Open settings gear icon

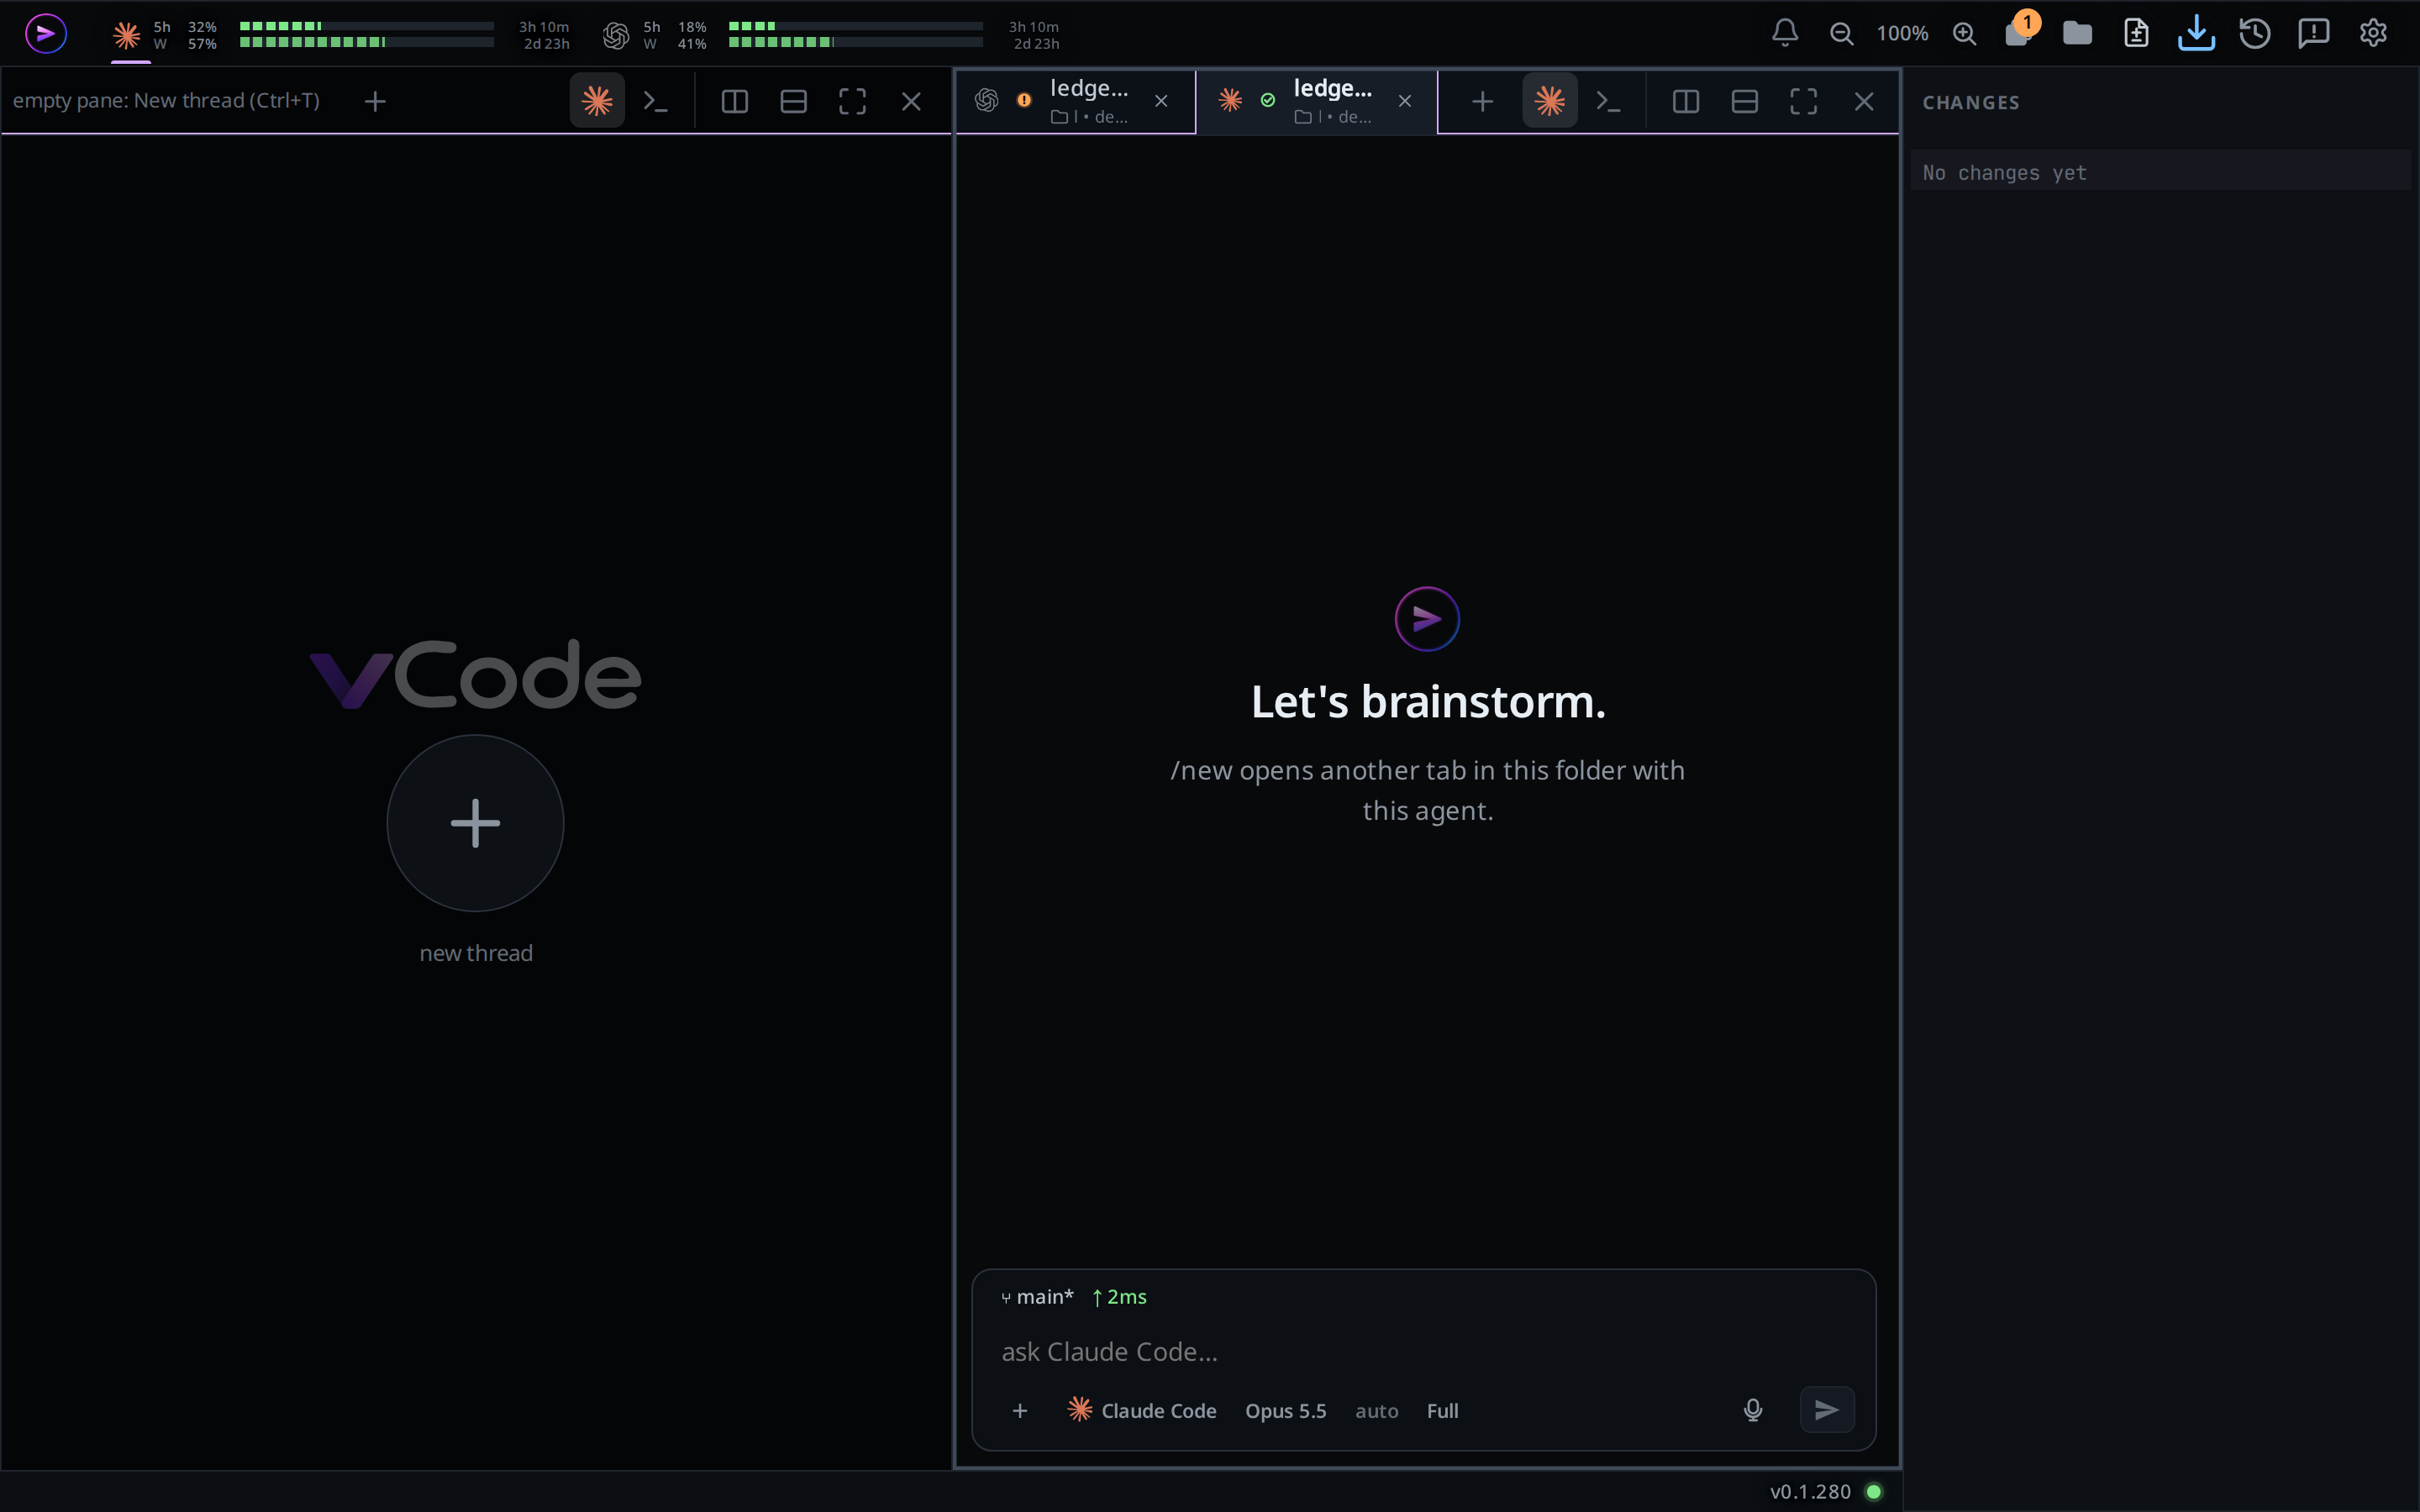click(2373, 33)
